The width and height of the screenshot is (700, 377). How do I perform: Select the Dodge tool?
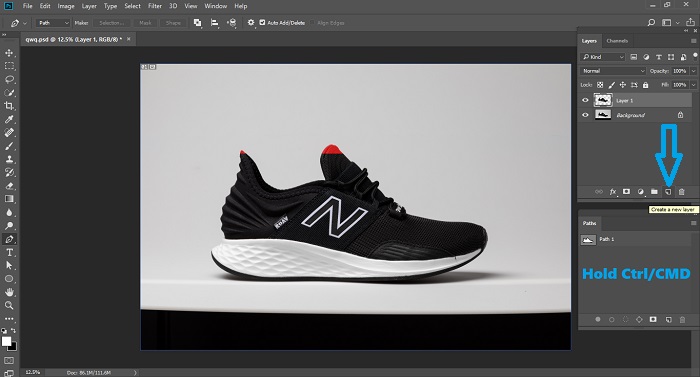[9, 226]
